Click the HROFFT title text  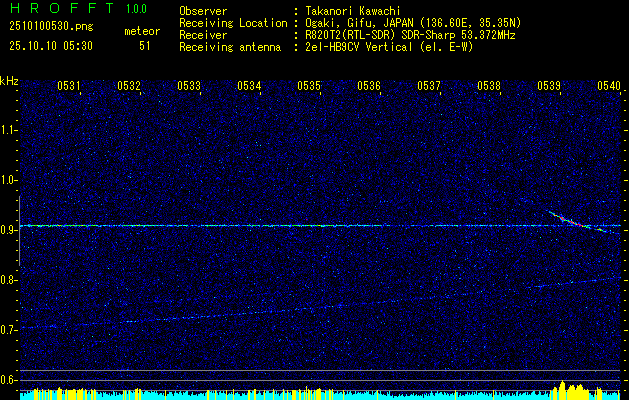[62, 9]
